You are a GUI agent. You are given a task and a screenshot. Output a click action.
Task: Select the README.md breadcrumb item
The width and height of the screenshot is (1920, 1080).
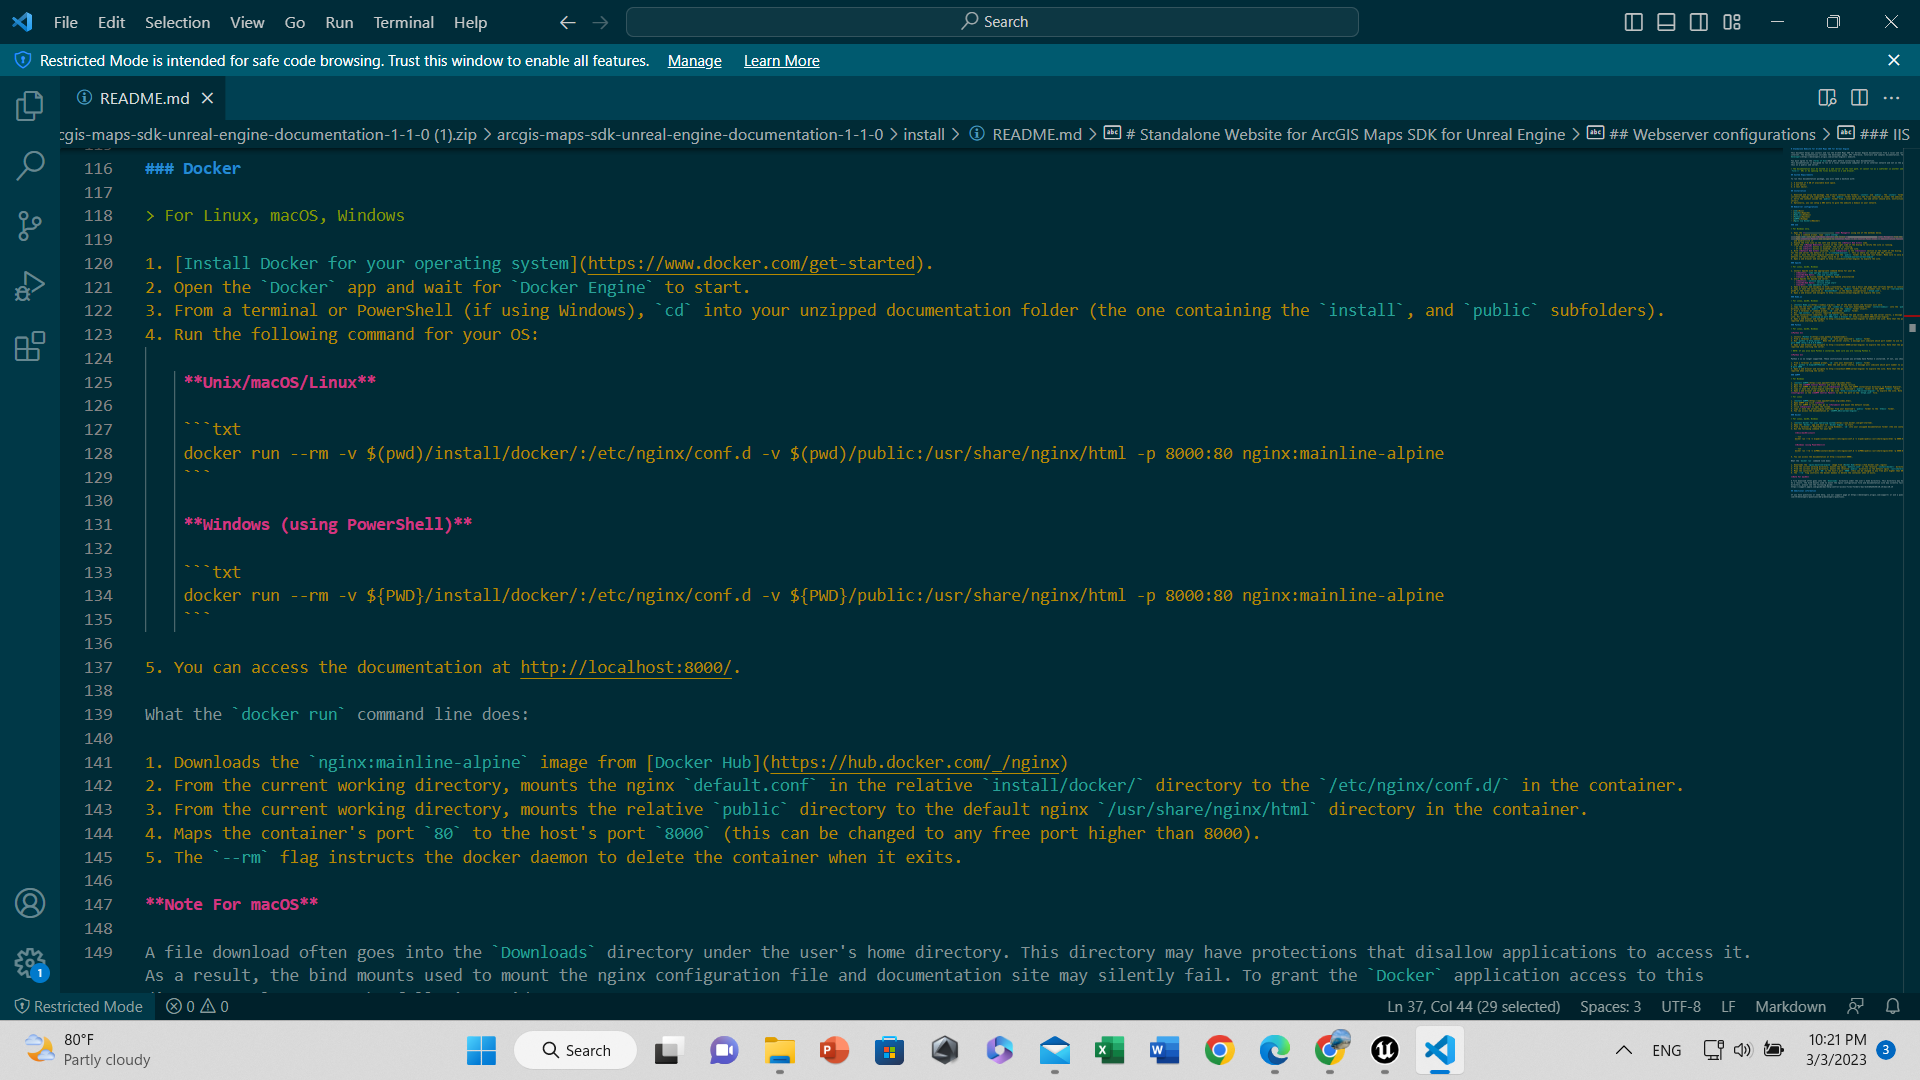point(1037,135)
